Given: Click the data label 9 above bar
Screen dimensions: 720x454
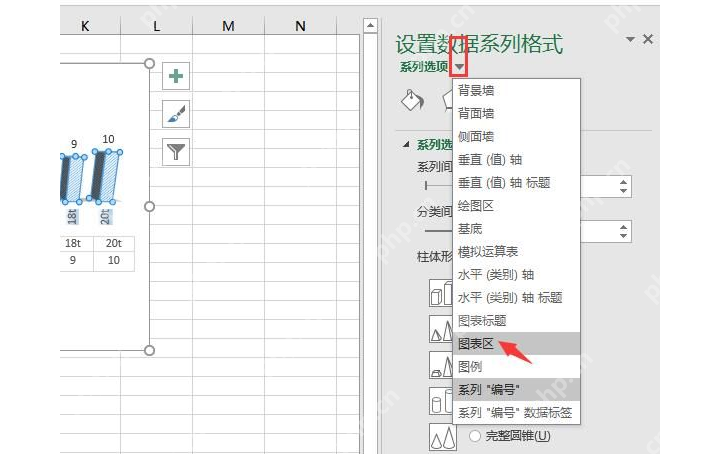Looking at the screenshot, I should (x=74, y=144).
